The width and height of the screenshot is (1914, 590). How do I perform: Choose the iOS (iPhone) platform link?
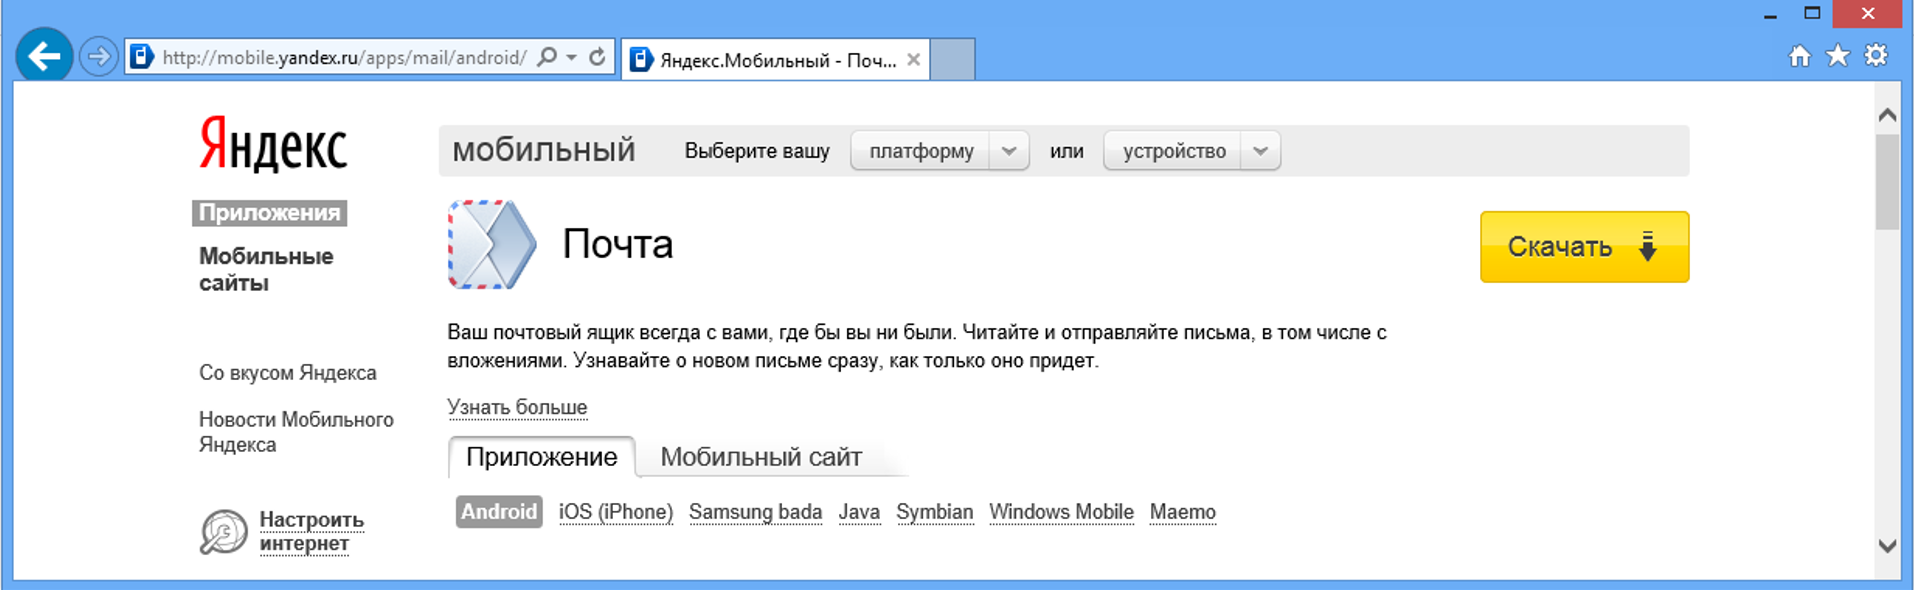click(x=615, y=512)
